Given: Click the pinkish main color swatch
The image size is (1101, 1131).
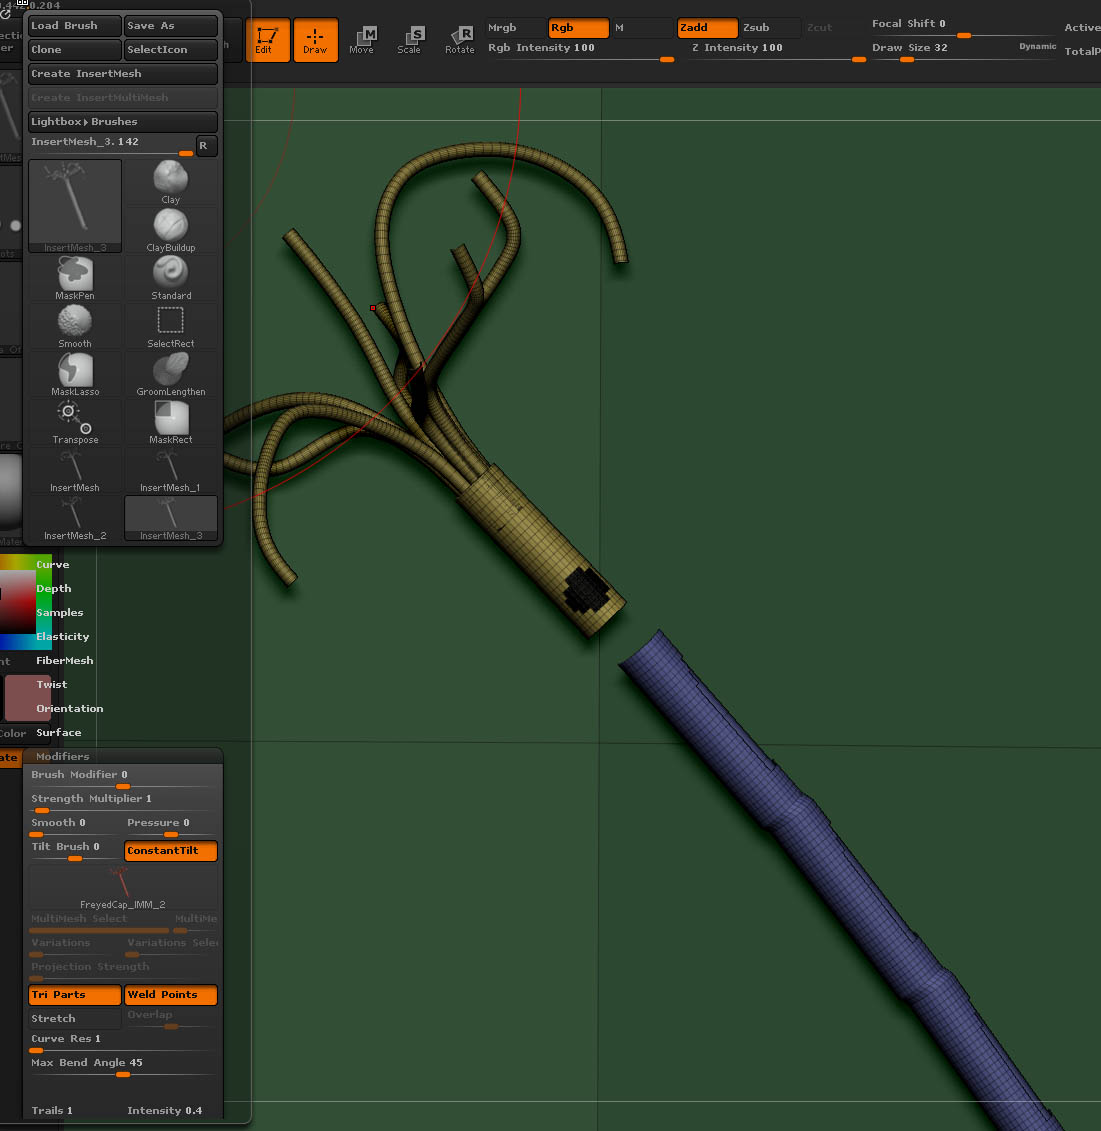Looking at the screenshot, I should [x=28, y=698].
